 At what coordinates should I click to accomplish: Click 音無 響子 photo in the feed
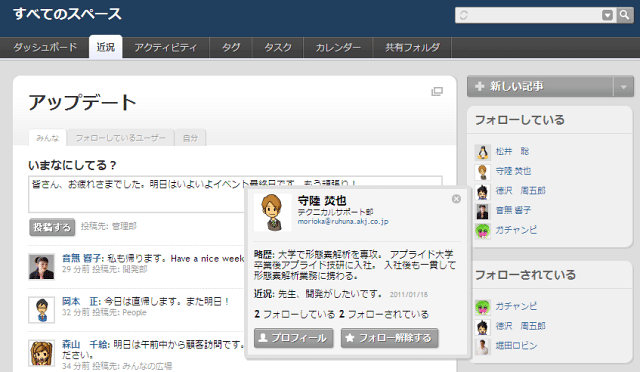pos(41,267)
